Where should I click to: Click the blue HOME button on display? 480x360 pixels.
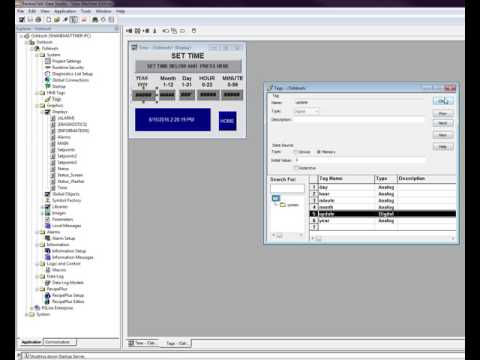(228, 121)
